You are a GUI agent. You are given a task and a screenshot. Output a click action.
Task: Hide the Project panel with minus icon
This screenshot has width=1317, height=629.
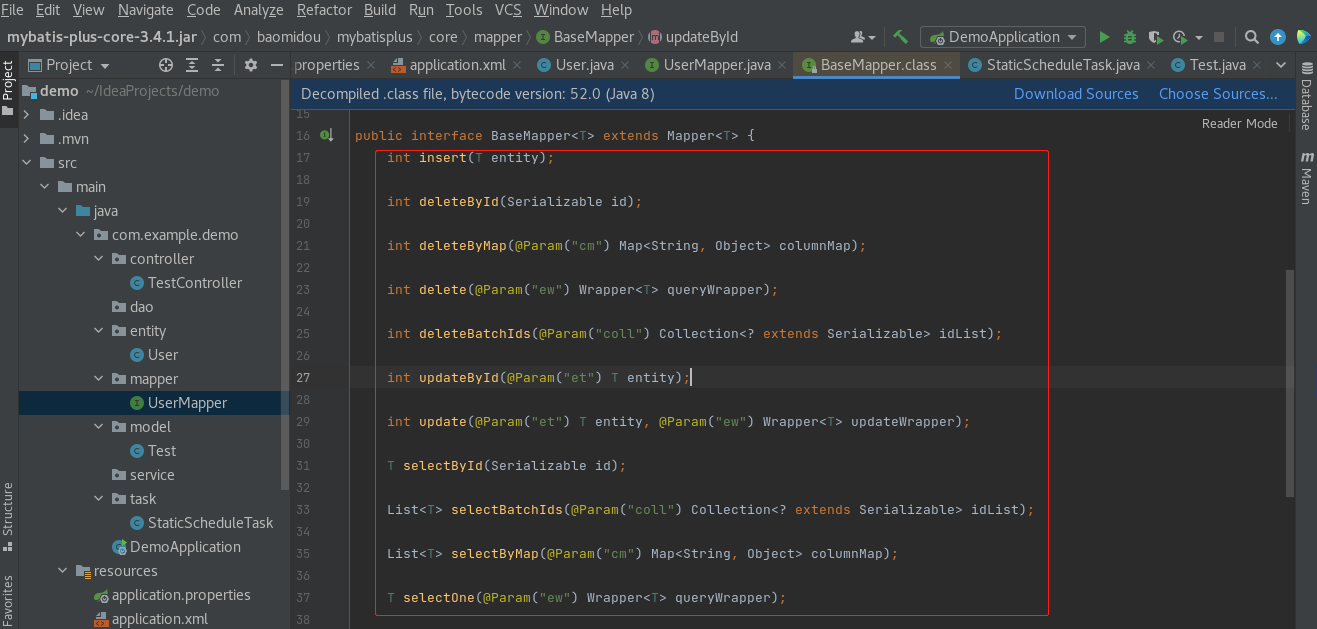coord(276,65)
